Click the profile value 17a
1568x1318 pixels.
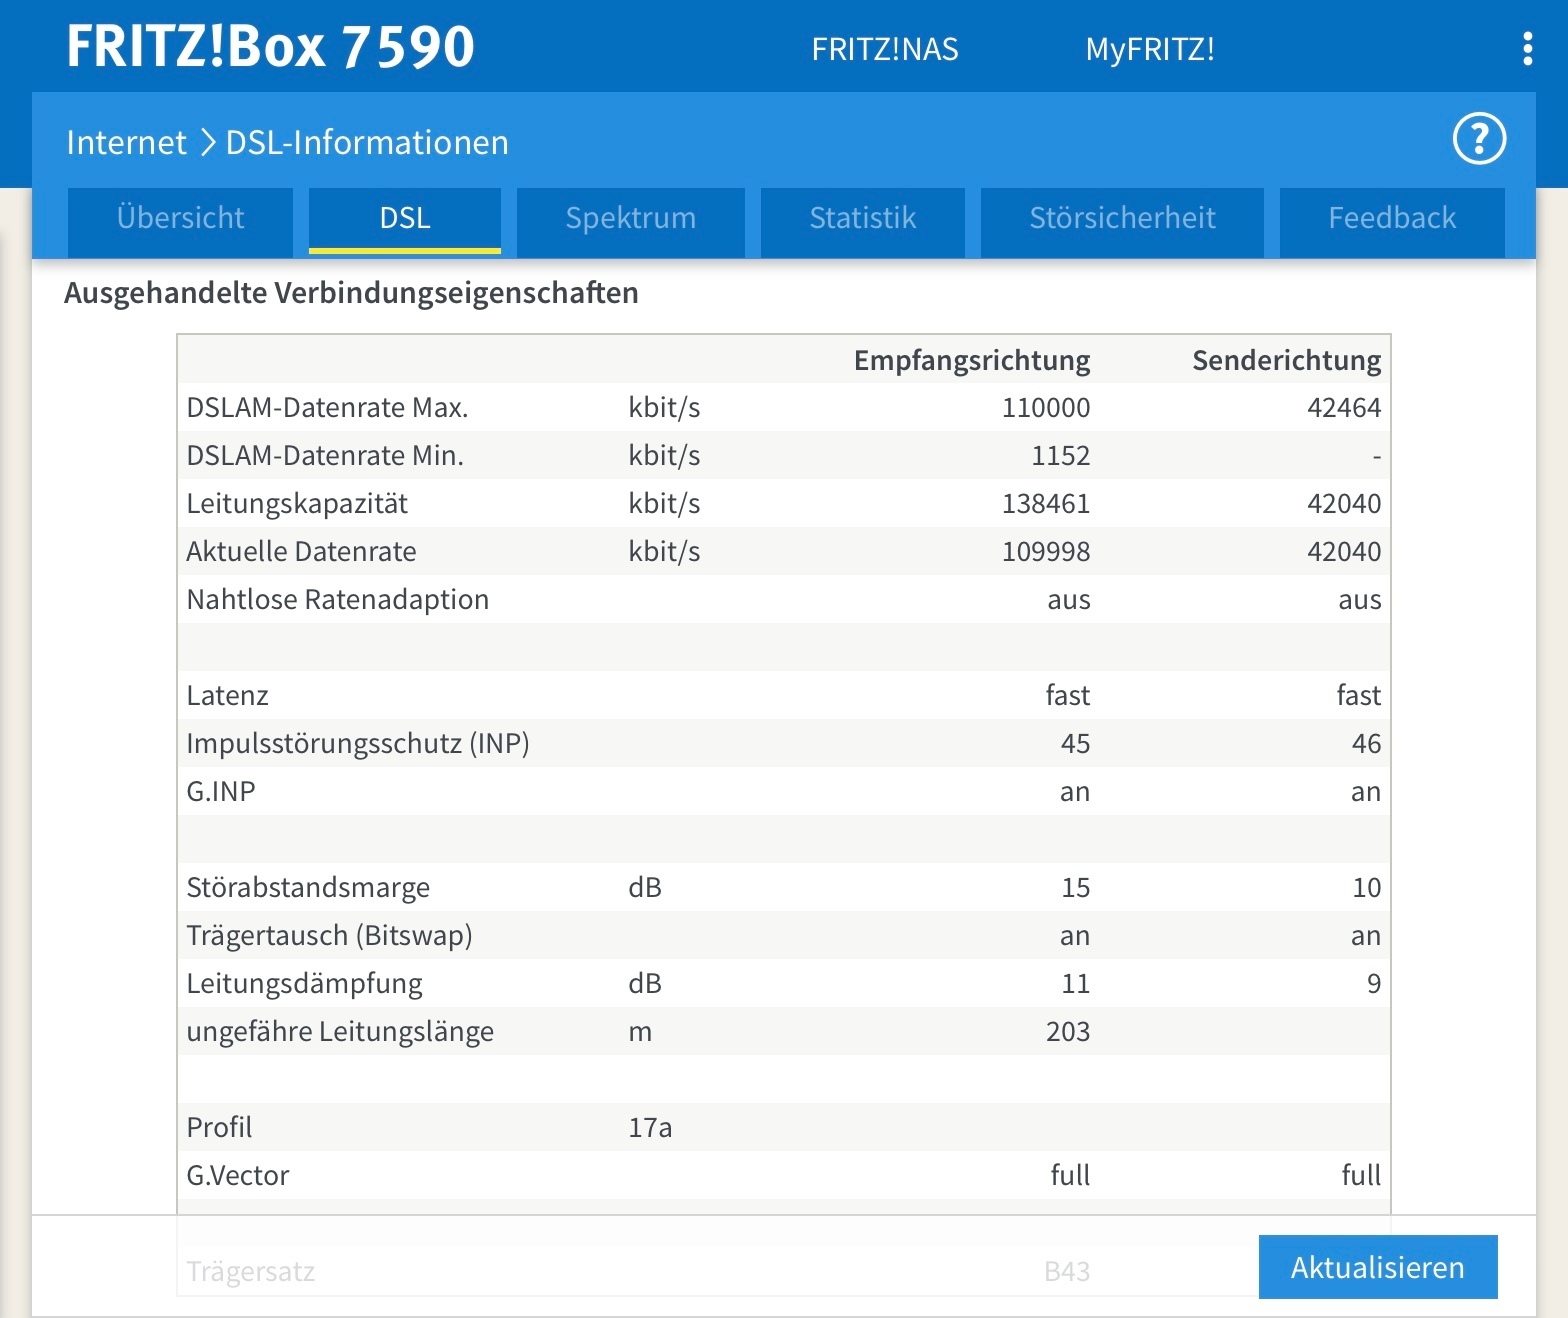[650, 1128]
